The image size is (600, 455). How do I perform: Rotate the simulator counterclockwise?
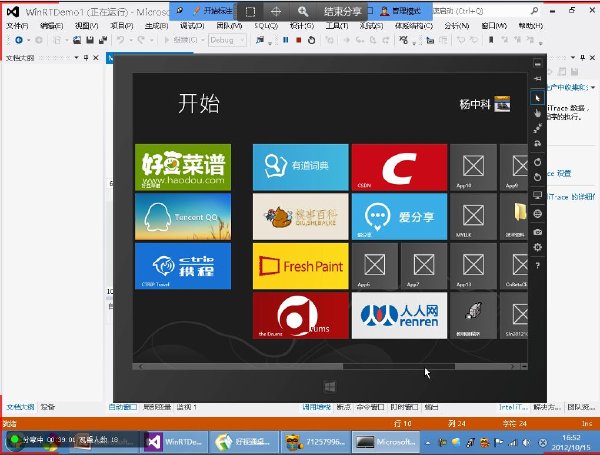coord(538,177)
